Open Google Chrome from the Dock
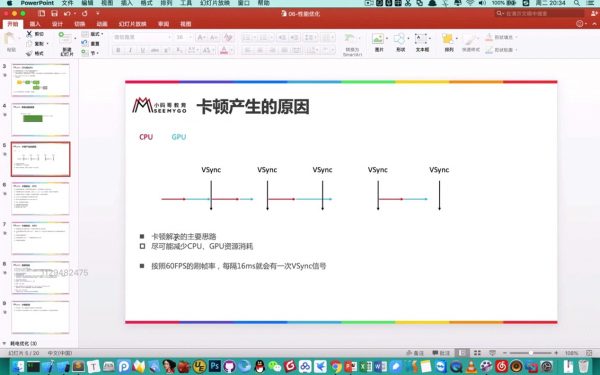 click(336, 366)
